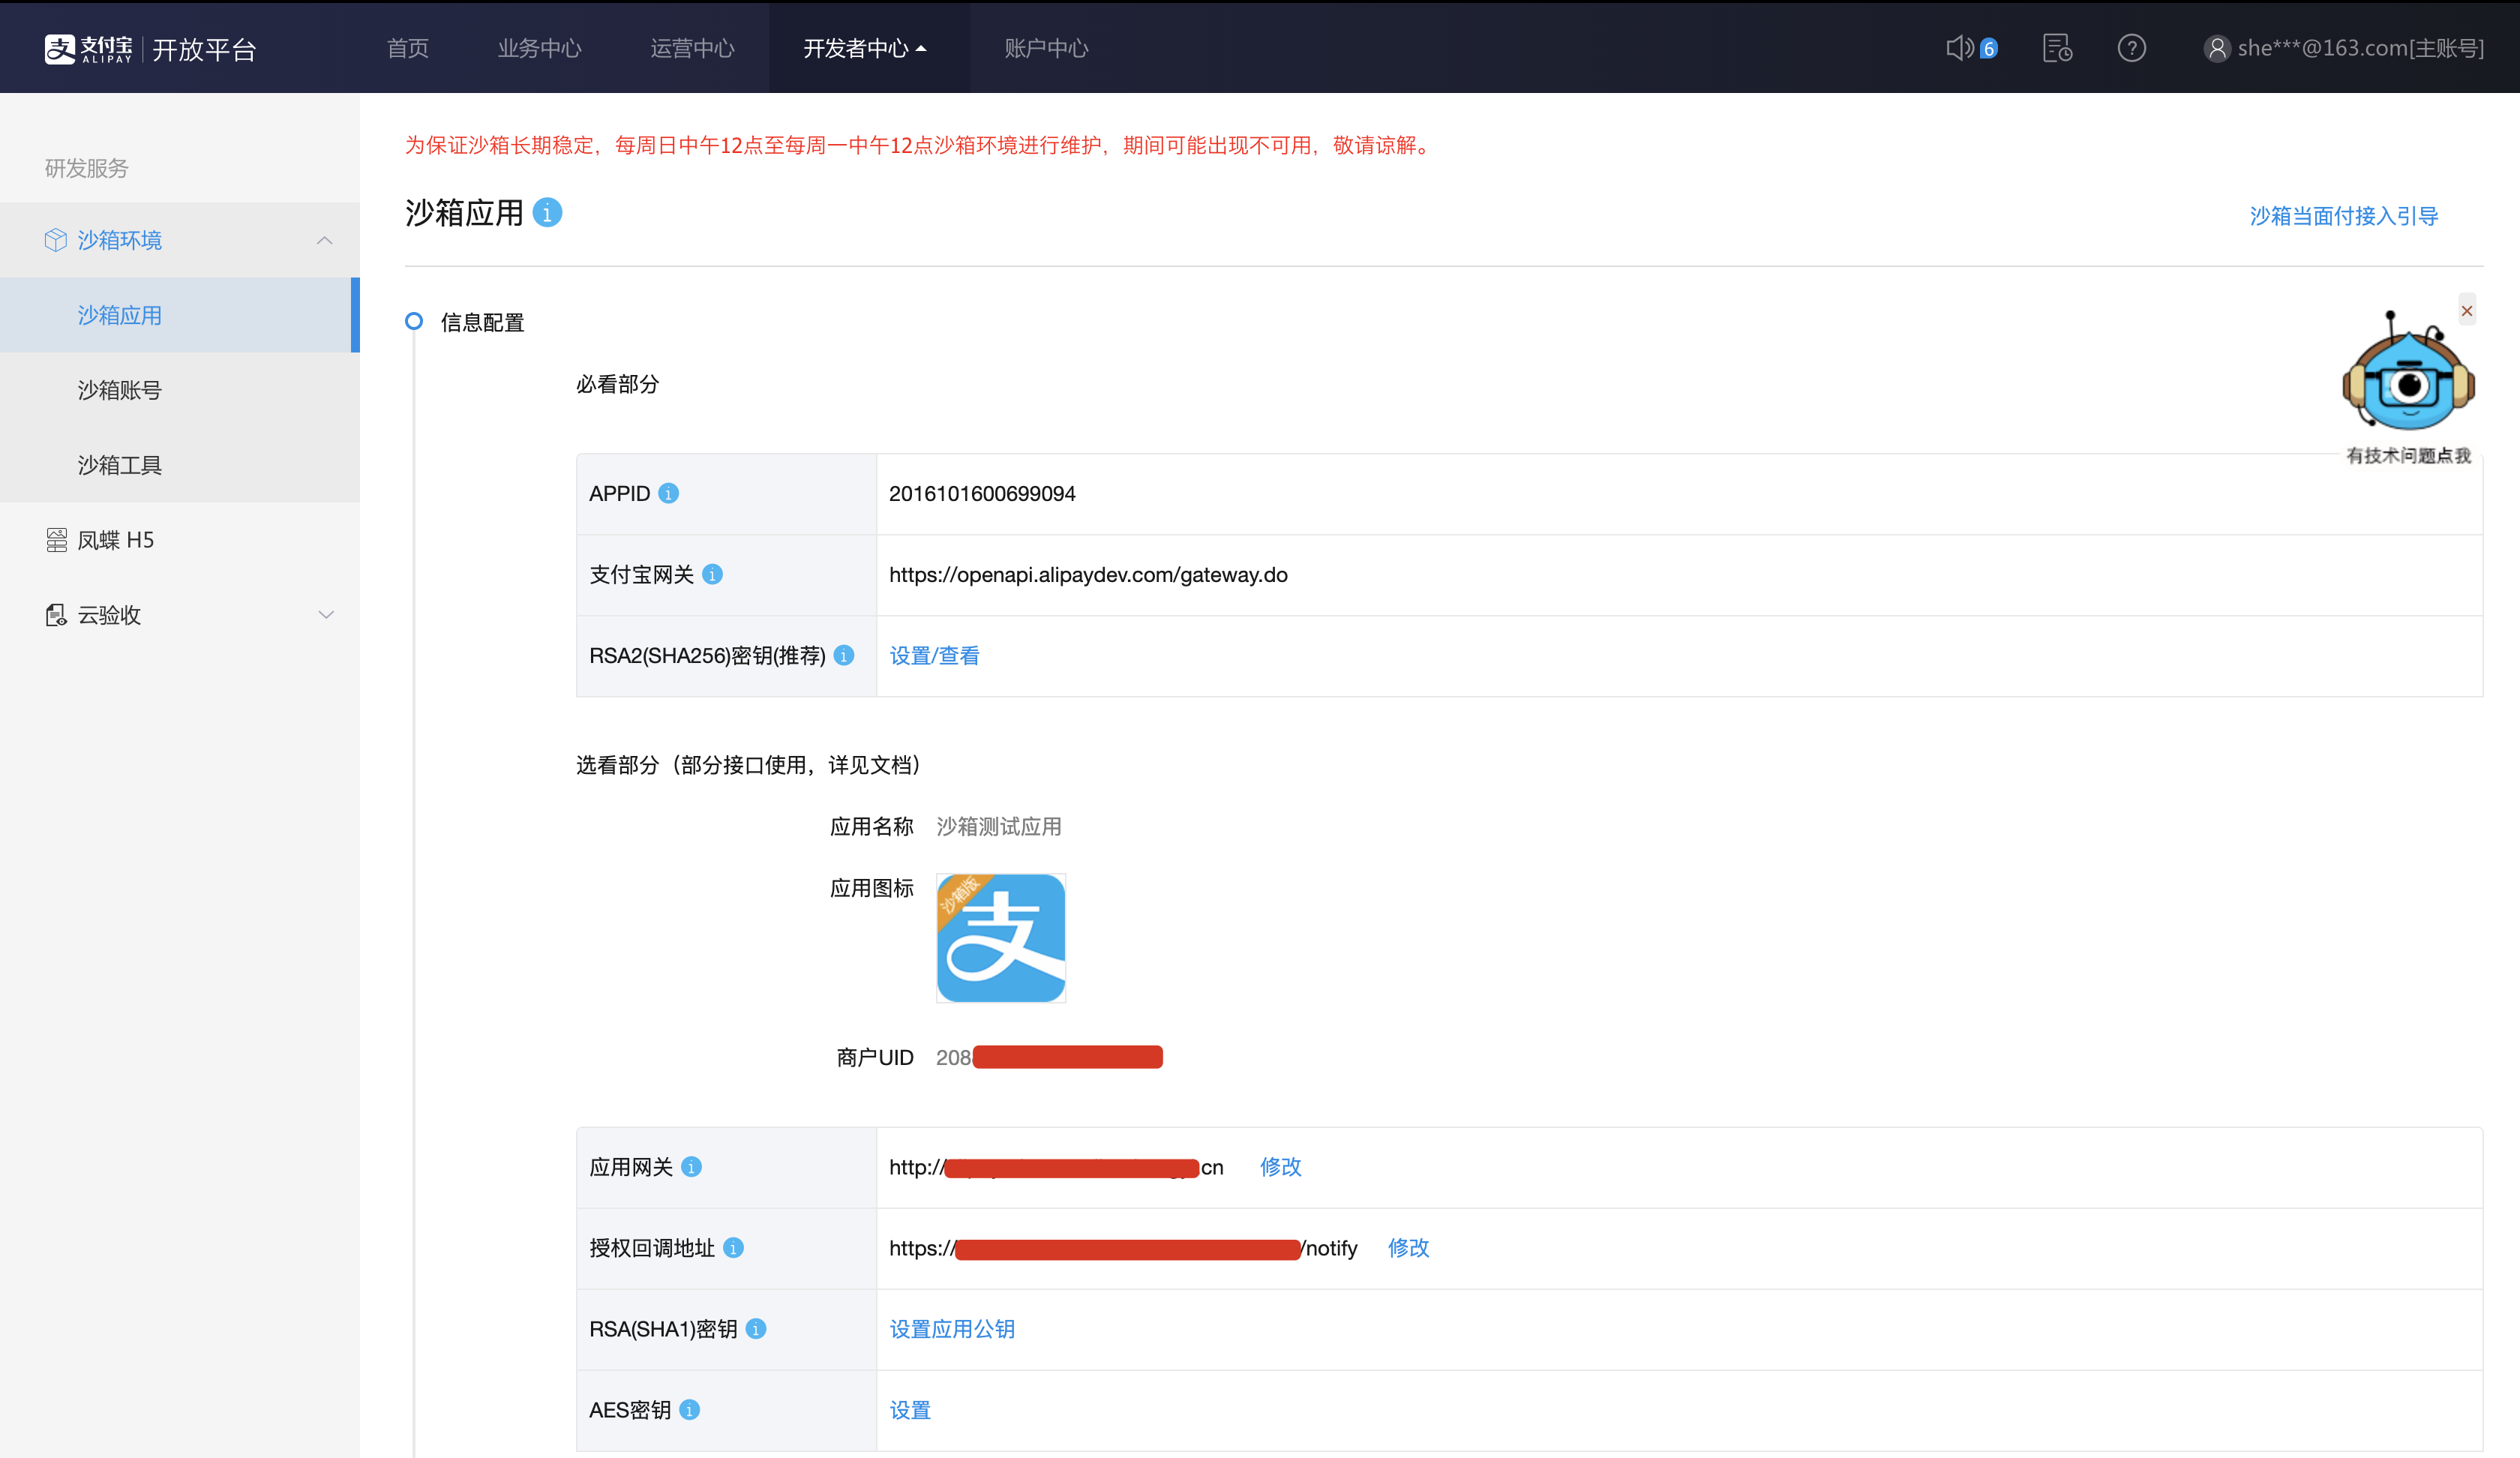Collapse the 沙箱环境 sidebar section
The image size is (2520, 1458).
[324, 240]
